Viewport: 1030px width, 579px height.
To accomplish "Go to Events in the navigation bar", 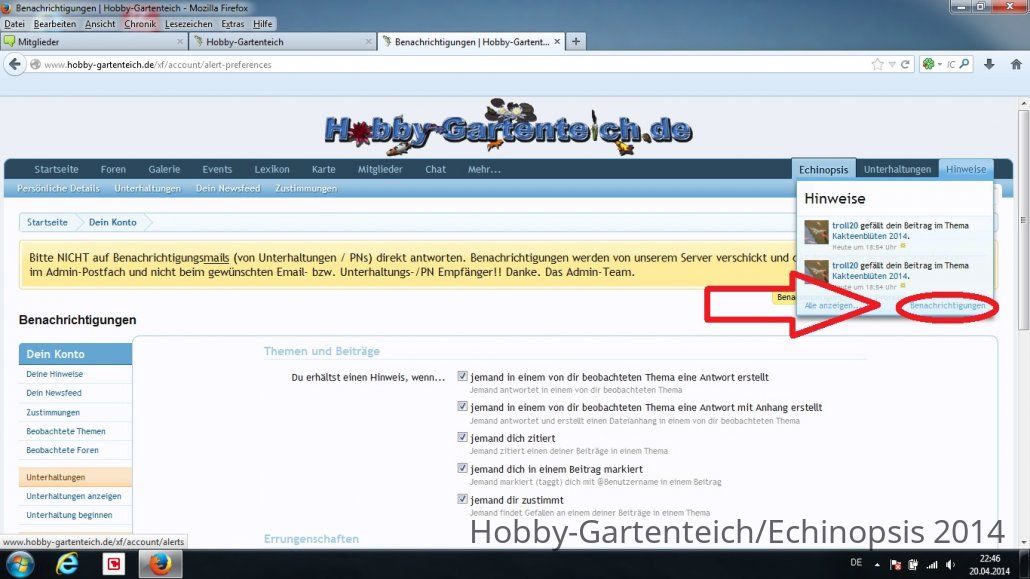I will 217,169.
